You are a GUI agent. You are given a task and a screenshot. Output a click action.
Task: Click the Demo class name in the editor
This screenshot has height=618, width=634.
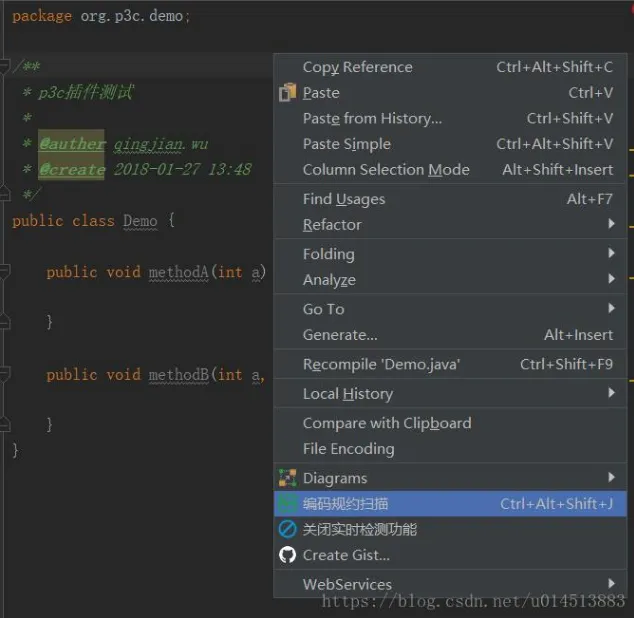click(139, 221)
